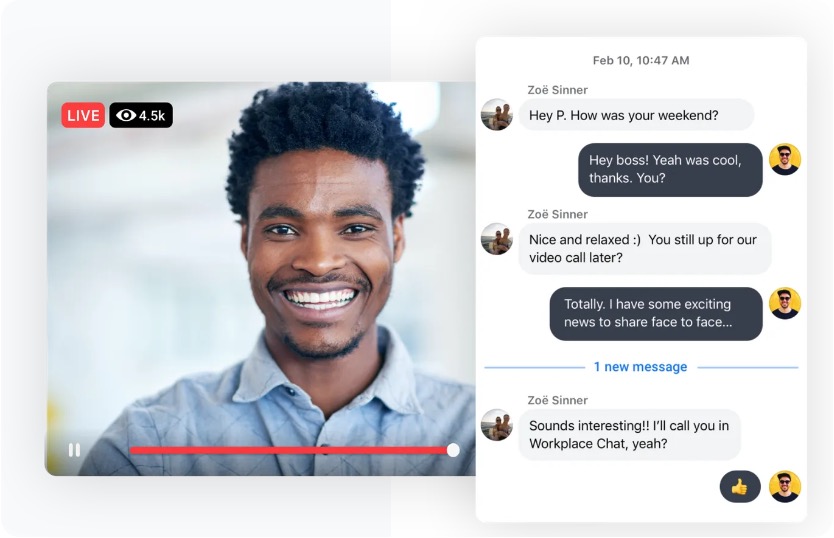Click the middle of the red progress bar

290,450
